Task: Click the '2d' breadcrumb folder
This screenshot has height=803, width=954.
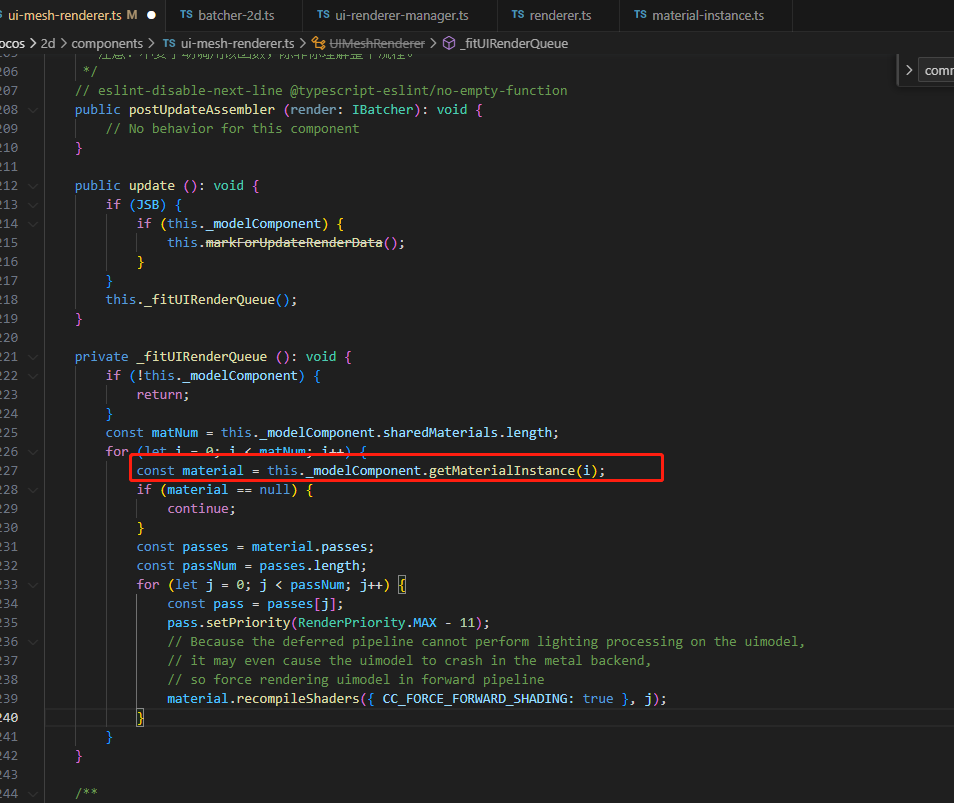Action: [47, 44]
